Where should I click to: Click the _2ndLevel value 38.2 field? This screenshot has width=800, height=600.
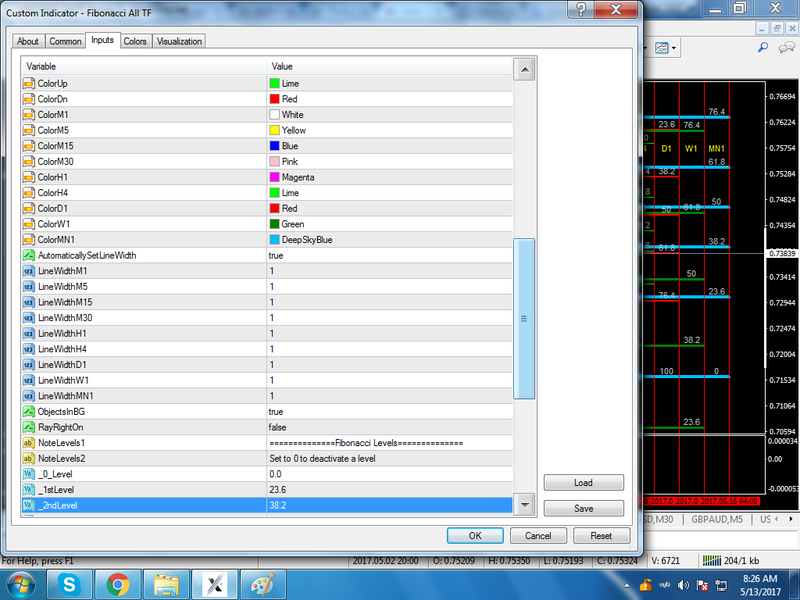click(390, 505)
